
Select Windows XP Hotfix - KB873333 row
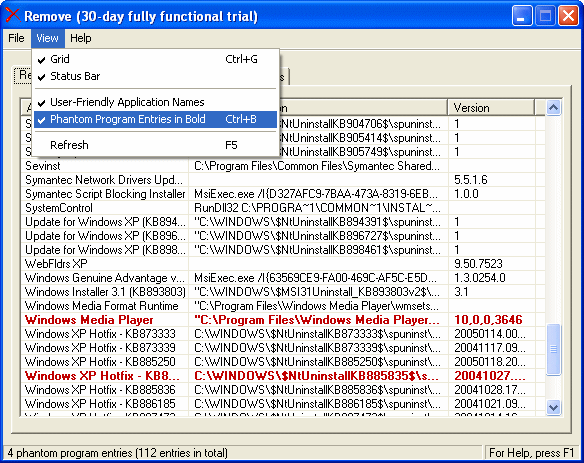pyautogui.click(x=283, y=334)
